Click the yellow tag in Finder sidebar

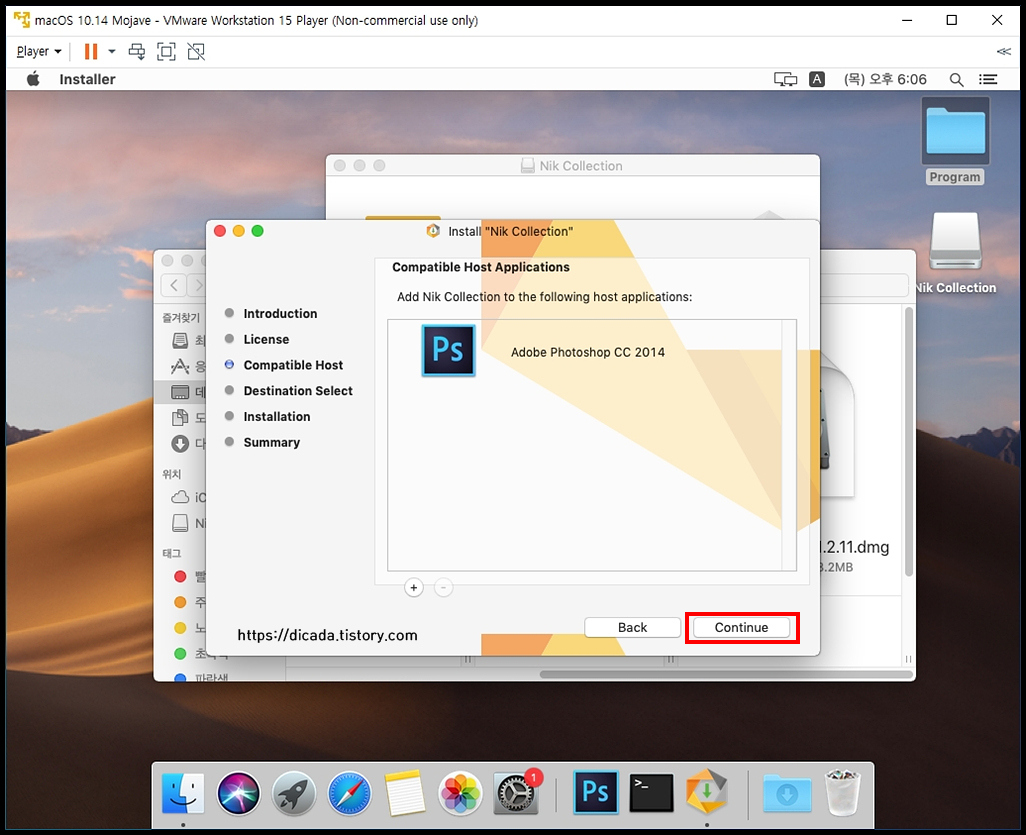click(x=180, y=628)
